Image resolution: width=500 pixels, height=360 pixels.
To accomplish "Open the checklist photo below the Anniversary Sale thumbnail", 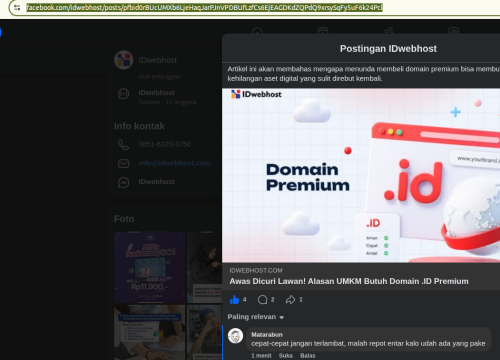I will pos(149,332).
